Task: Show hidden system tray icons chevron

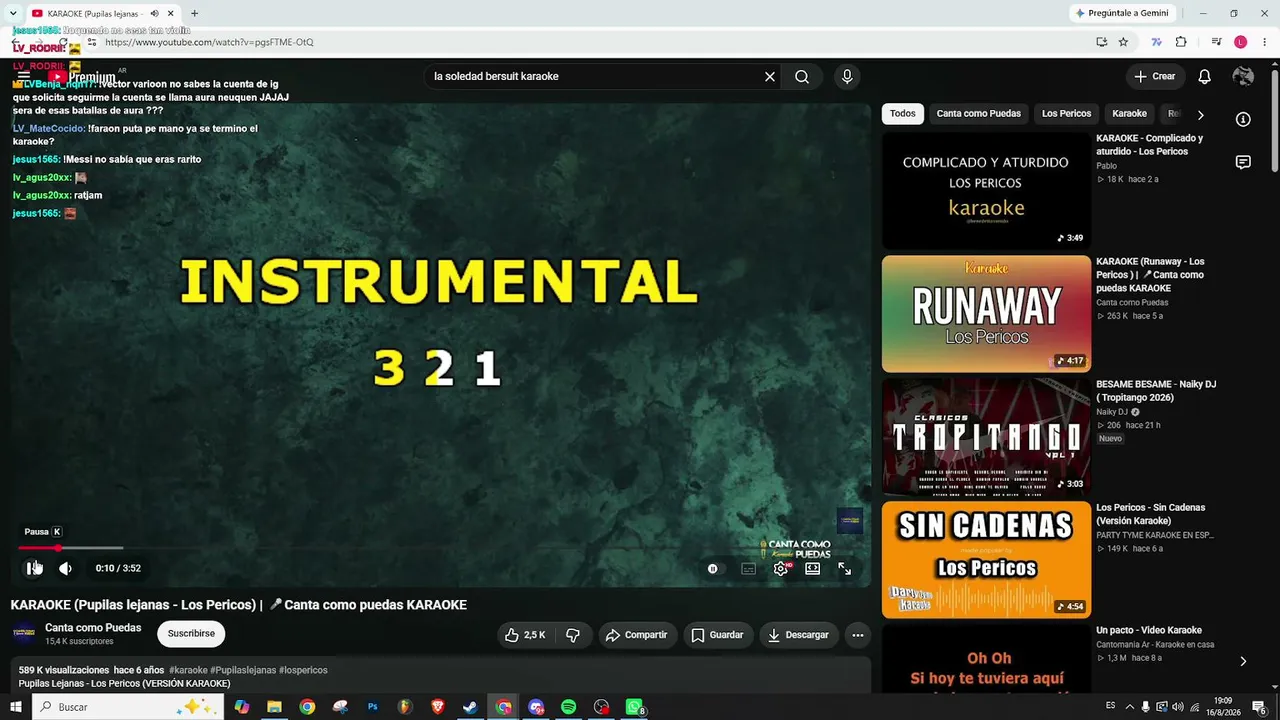Action: (1130, 707)
